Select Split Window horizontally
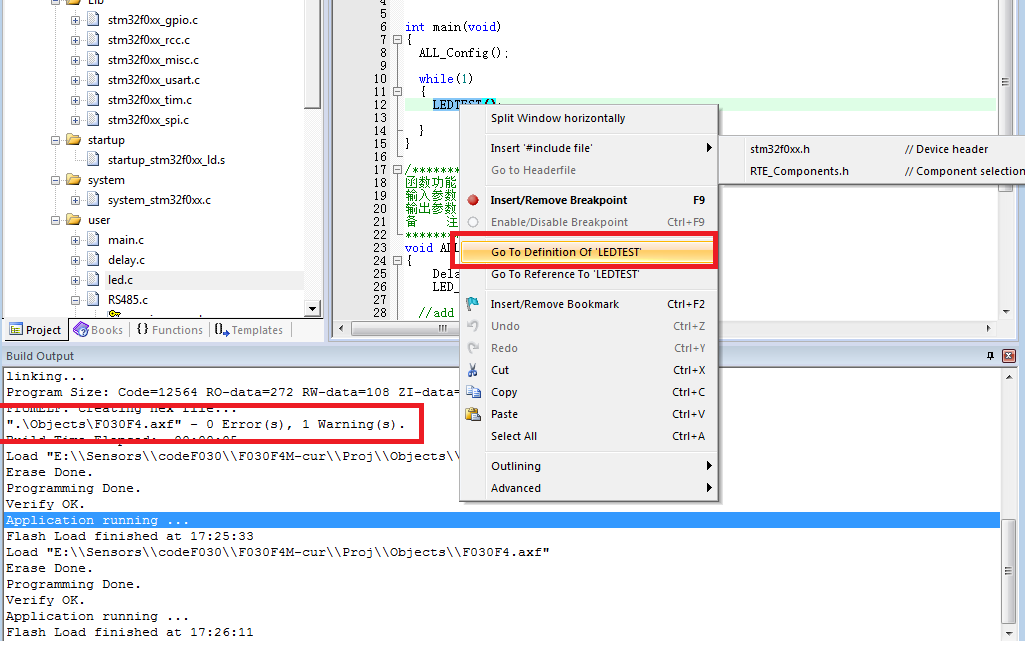This screenshot has height=647, width=1025. [587, 118]
